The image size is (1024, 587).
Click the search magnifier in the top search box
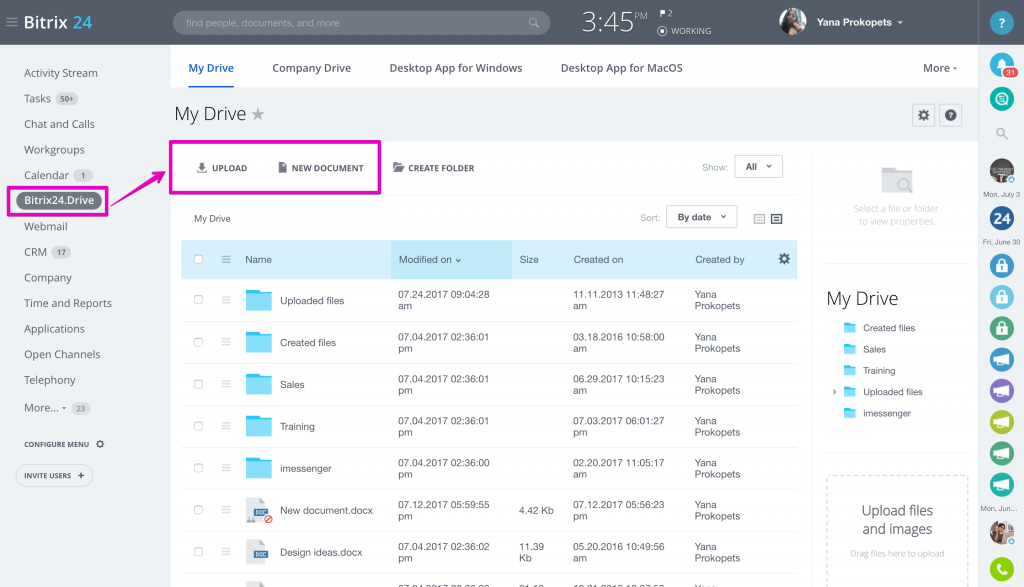pyautogui.click(x=534, y=23)
